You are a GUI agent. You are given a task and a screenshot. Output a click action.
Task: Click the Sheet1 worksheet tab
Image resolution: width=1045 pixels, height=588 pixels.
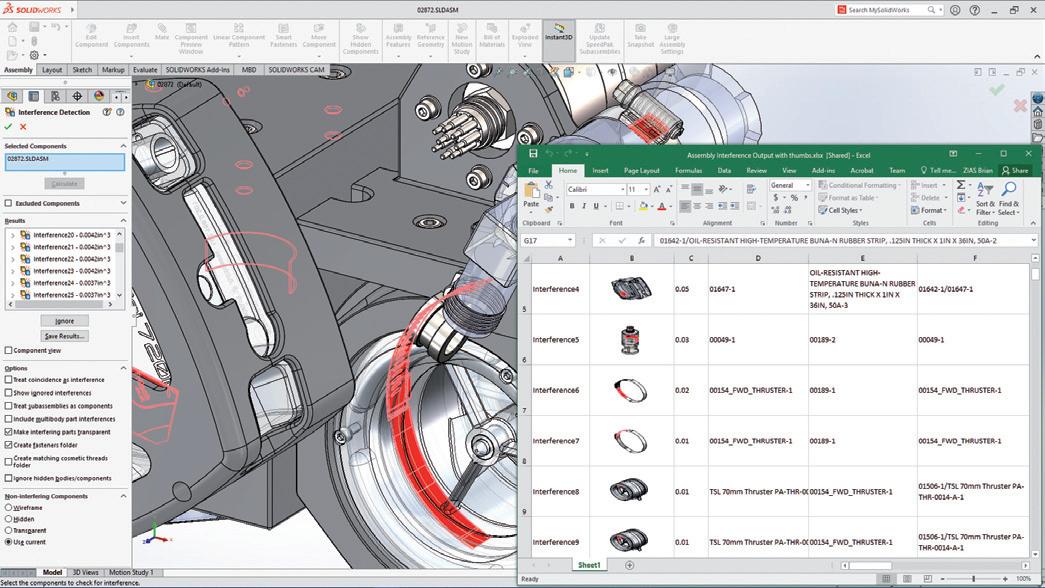589,565
